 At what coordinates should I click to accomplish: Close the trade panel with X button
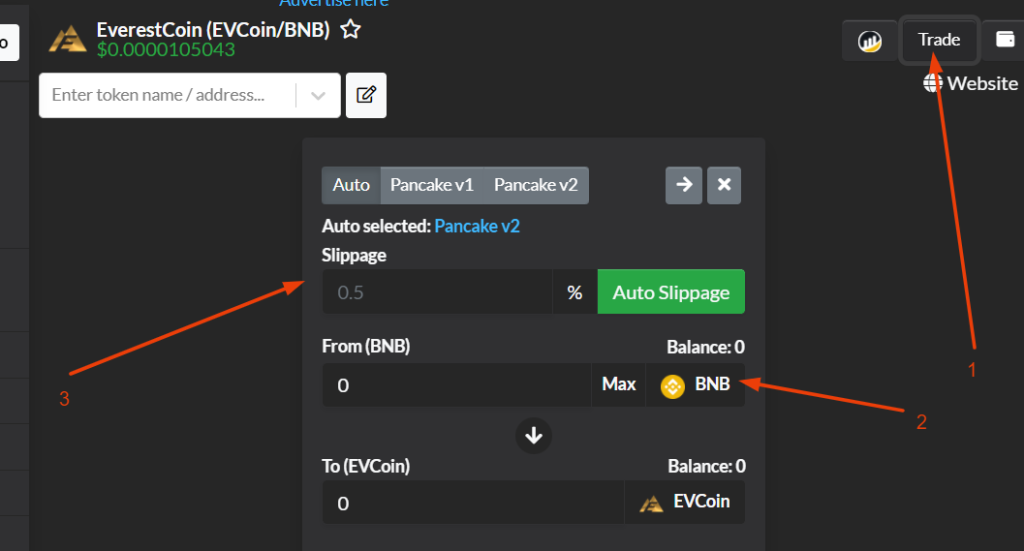point(724,185)
